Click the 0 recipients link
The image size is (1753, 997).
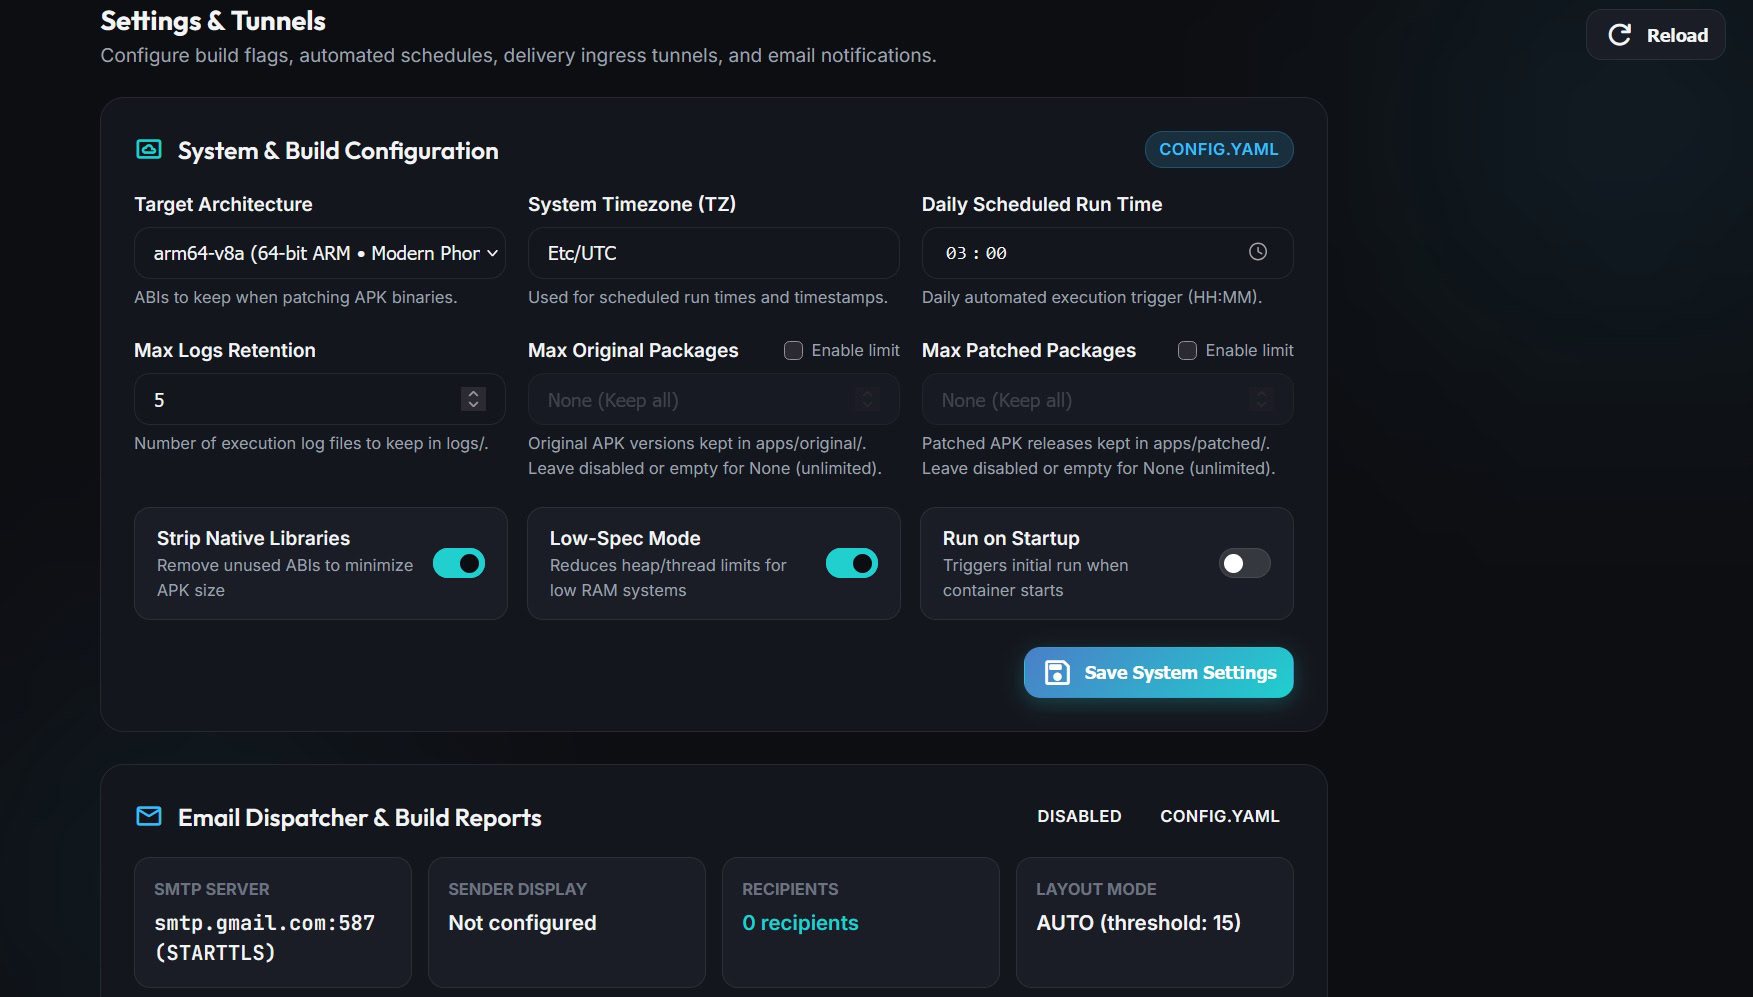(x=800, y=923)
